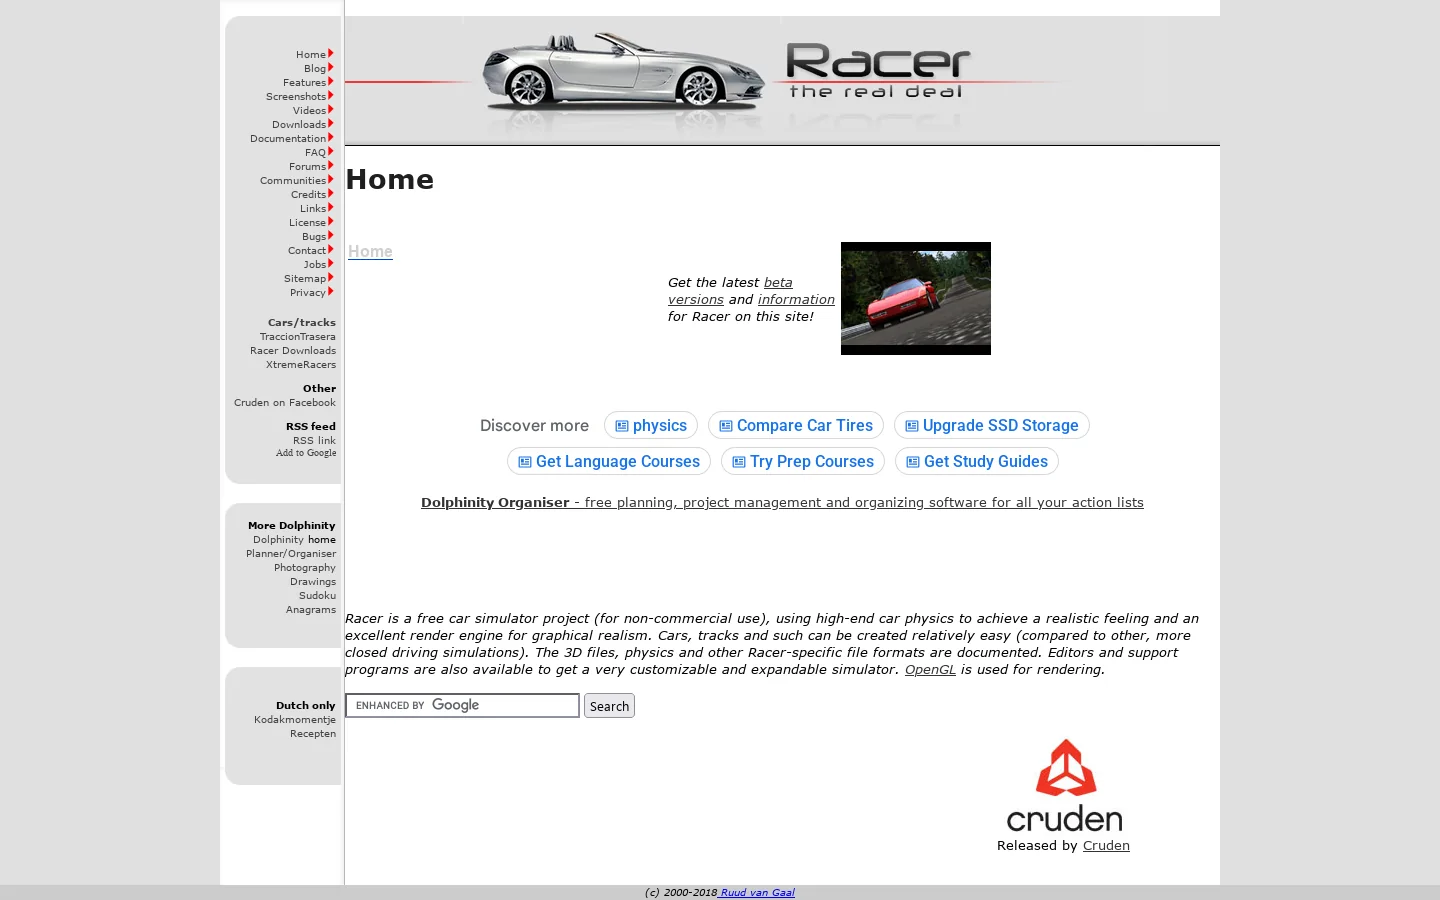Screen dimensions: 1440x900
Task: Click the red arrow beside Contact
Action: click(x=331, y=250)
